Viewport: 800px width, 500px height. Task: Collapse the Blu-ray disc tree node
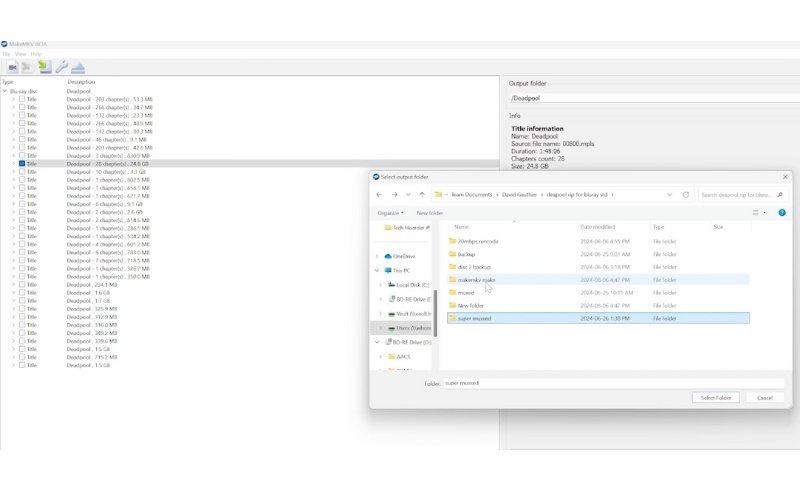(5, 91)
